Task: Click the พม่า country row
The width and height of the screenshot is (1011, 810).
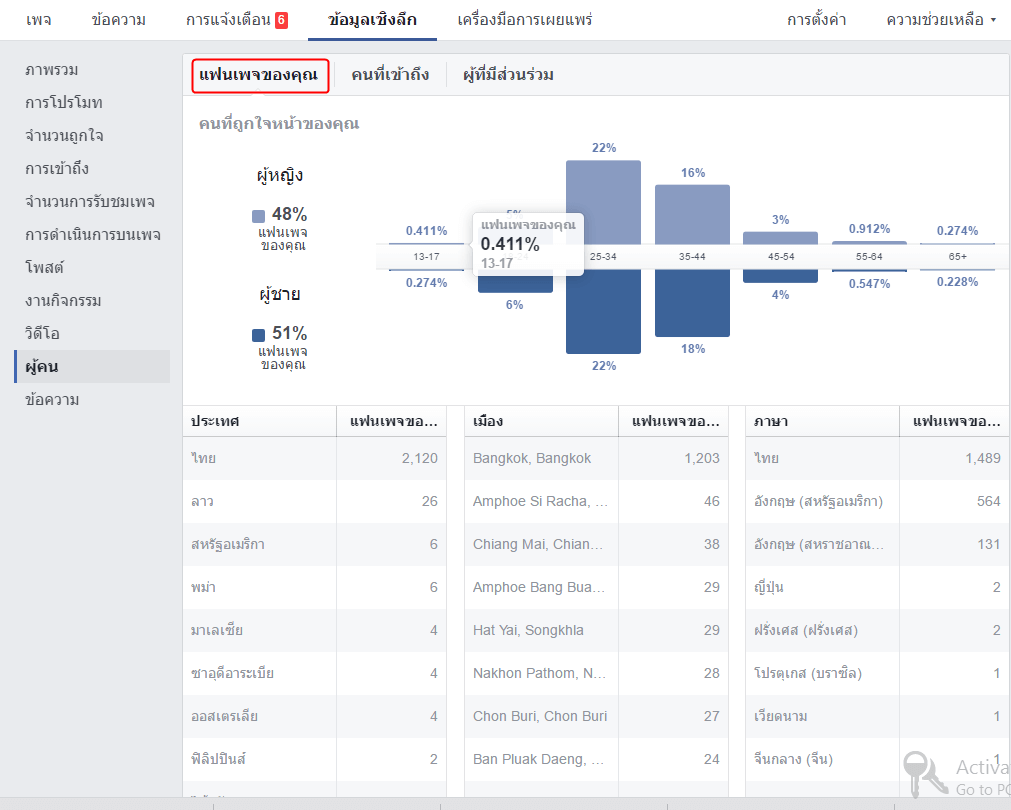Action: 315,587
